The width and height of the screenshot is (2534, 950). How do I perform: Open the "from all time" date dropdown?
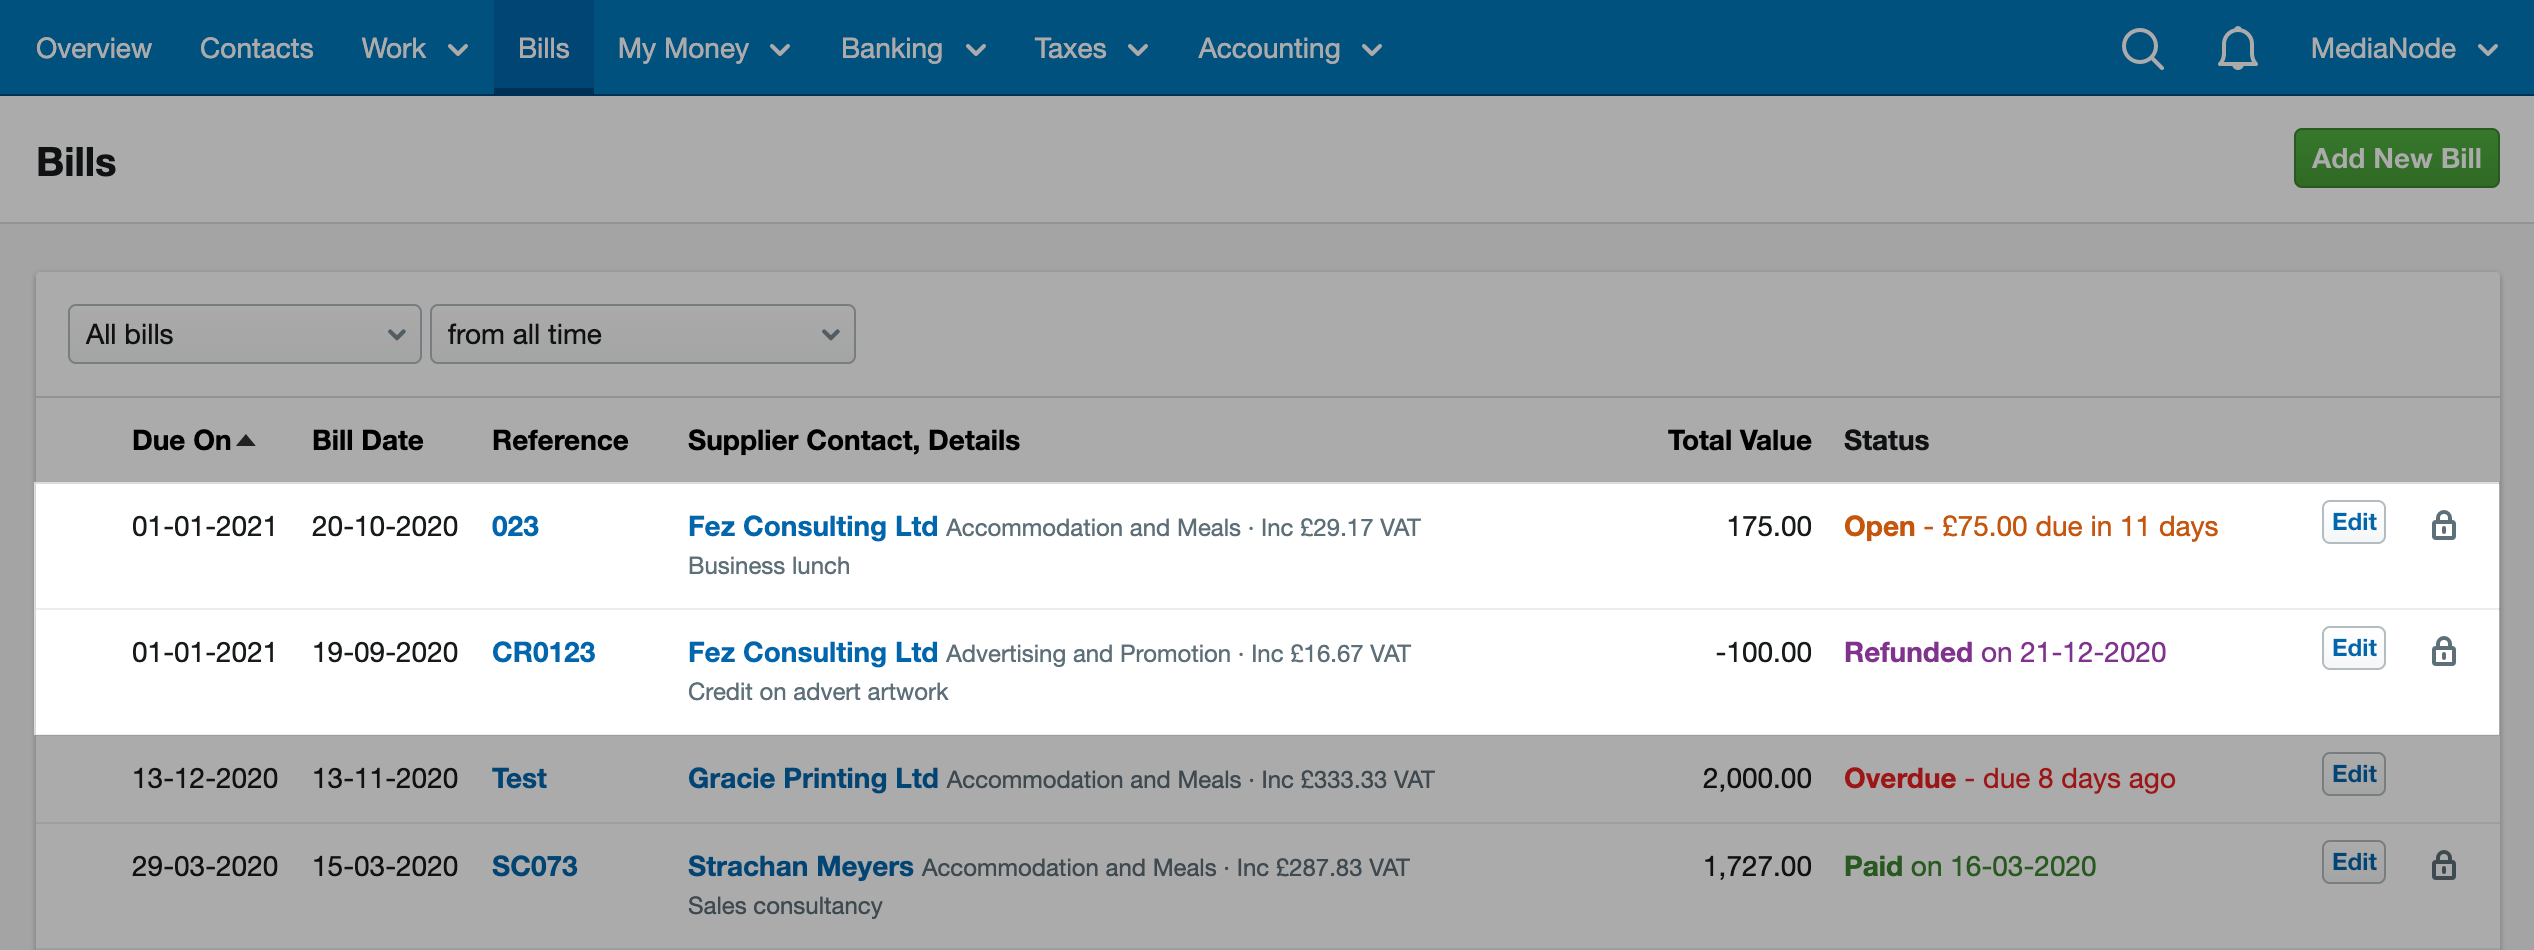click(642, 334)
